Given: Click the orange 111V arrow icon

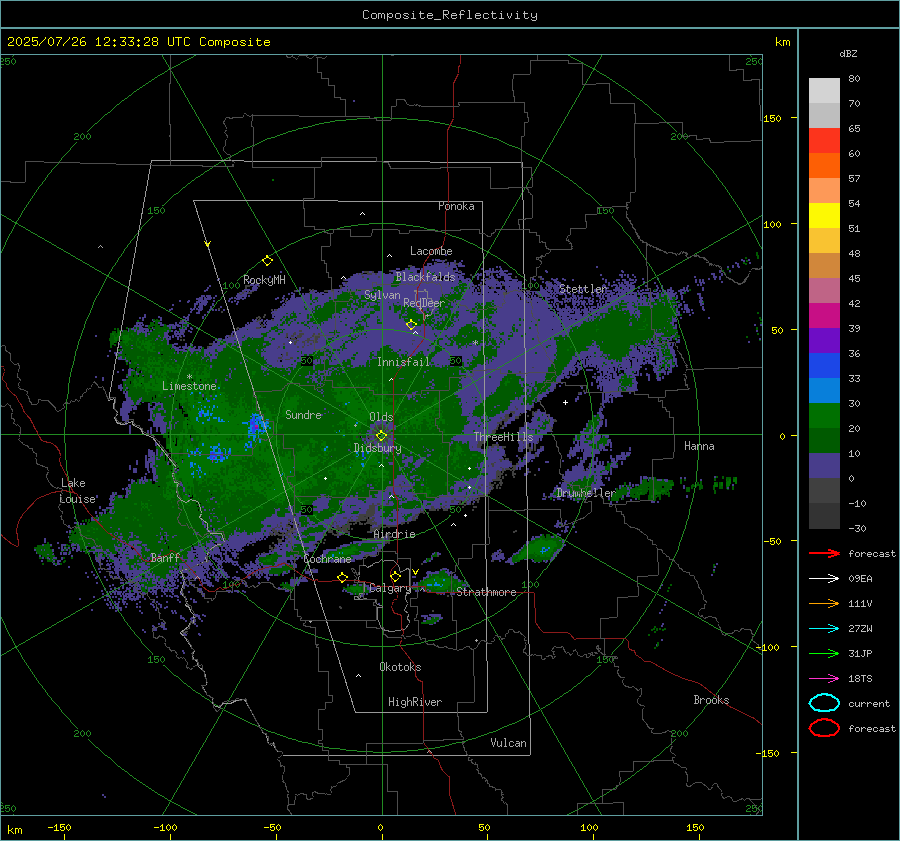Looking at the screenshot, I should click(824, 603).
